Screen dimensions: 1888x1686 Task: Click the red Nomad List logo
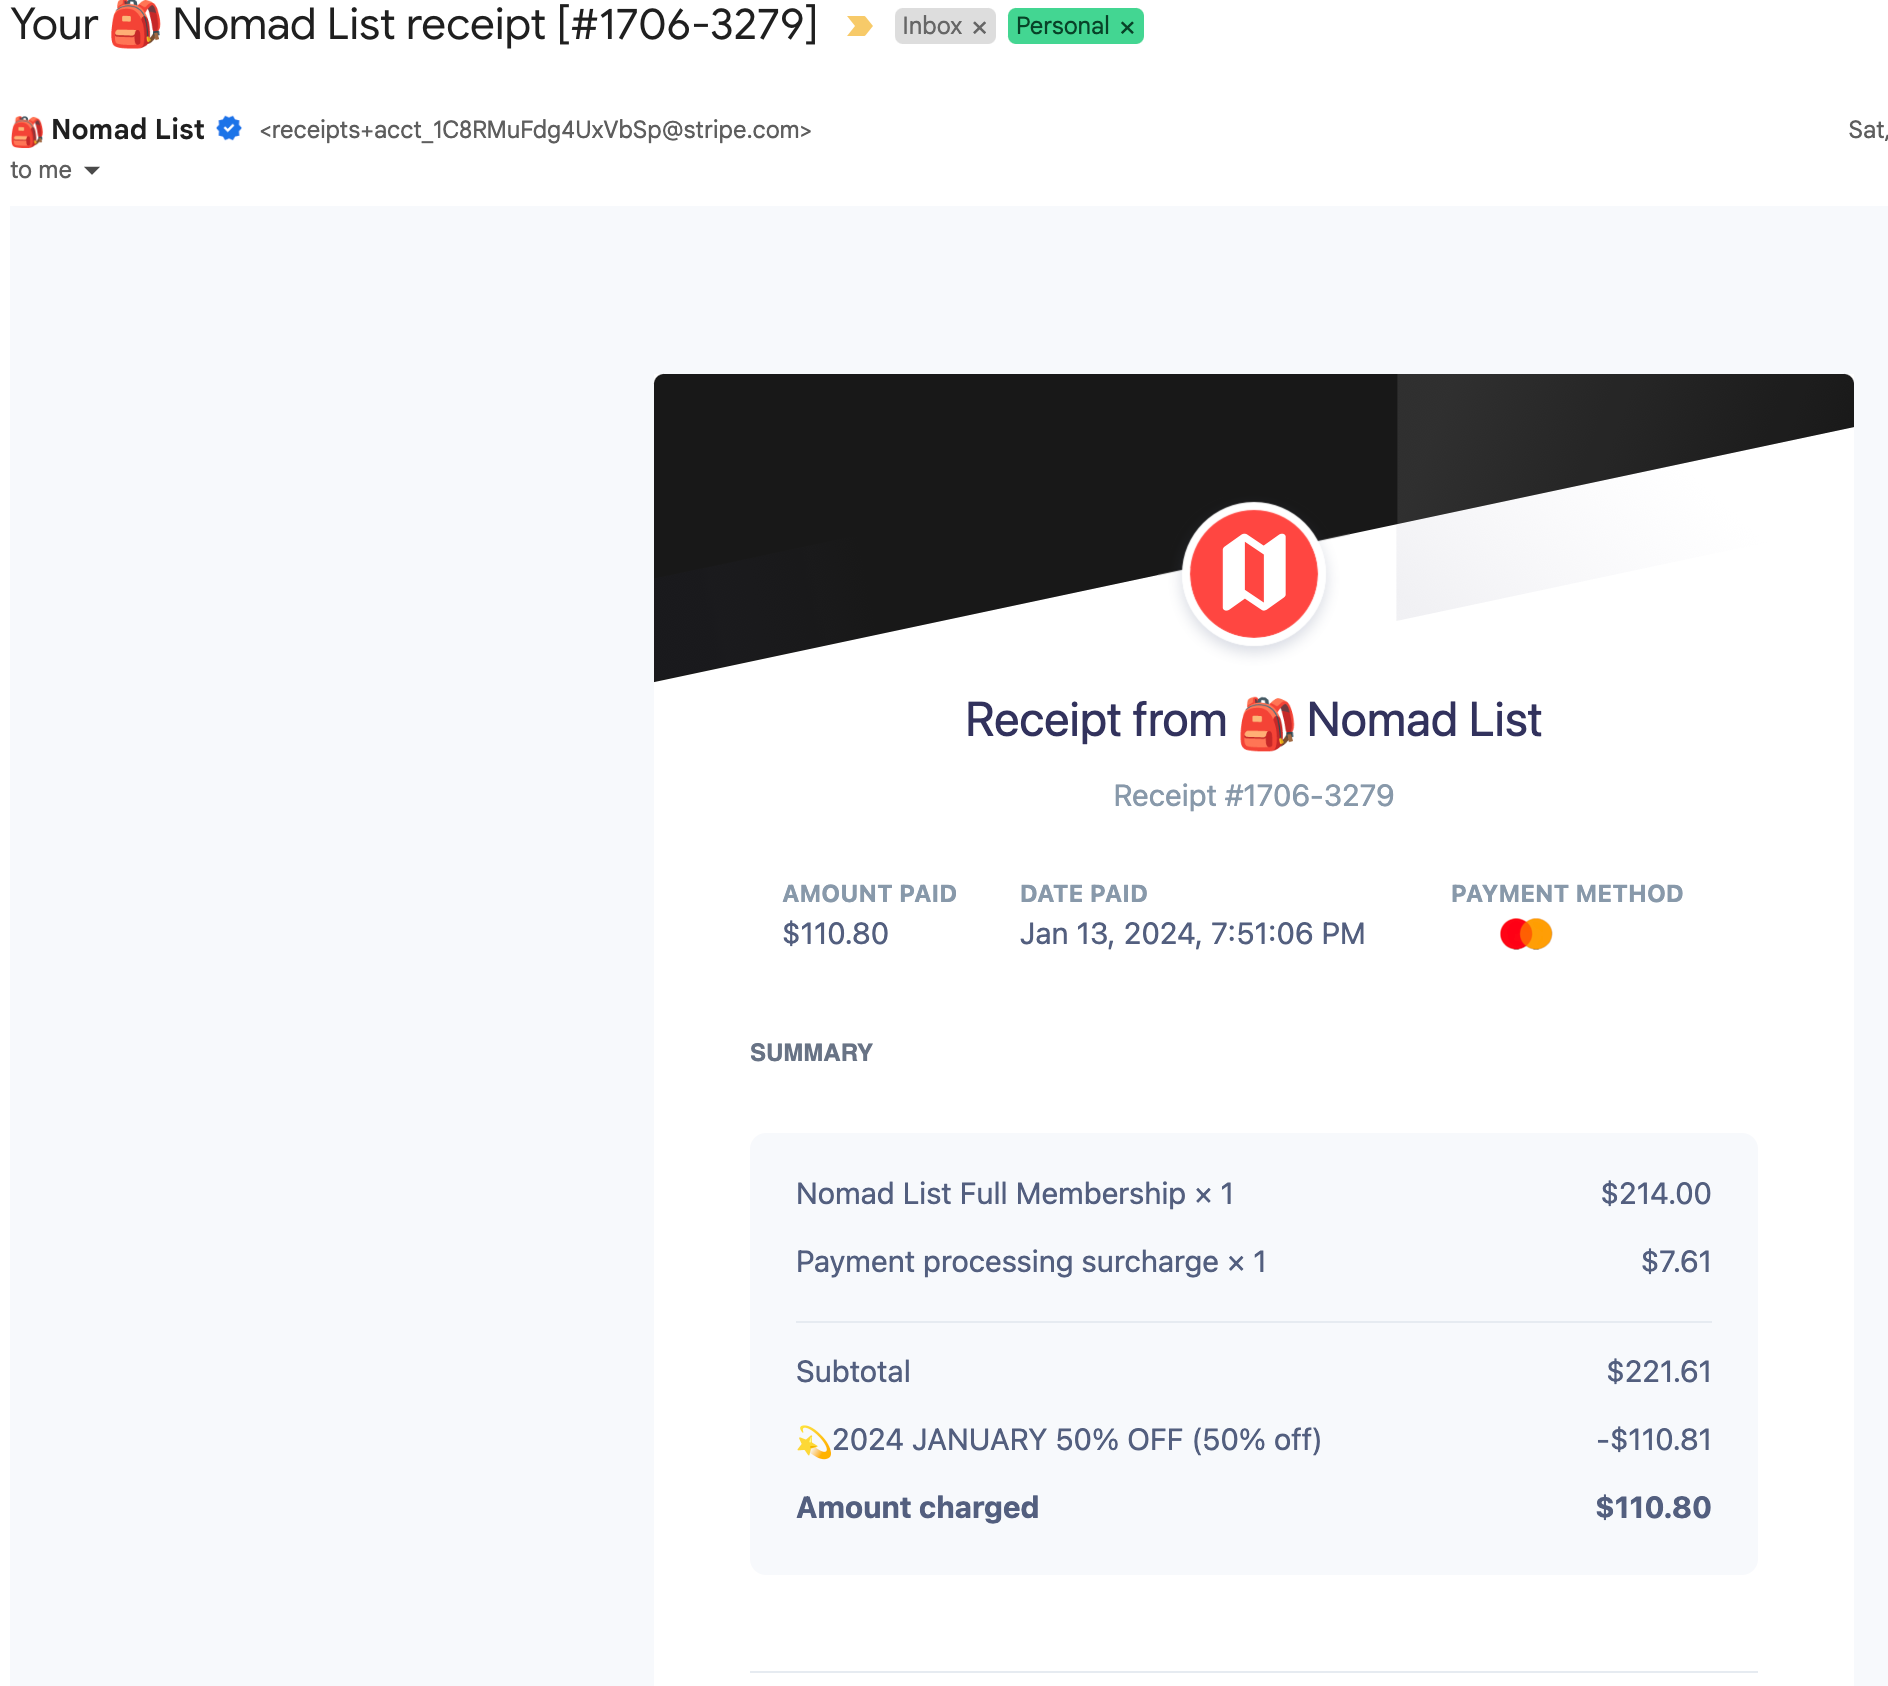[1253, 574]
